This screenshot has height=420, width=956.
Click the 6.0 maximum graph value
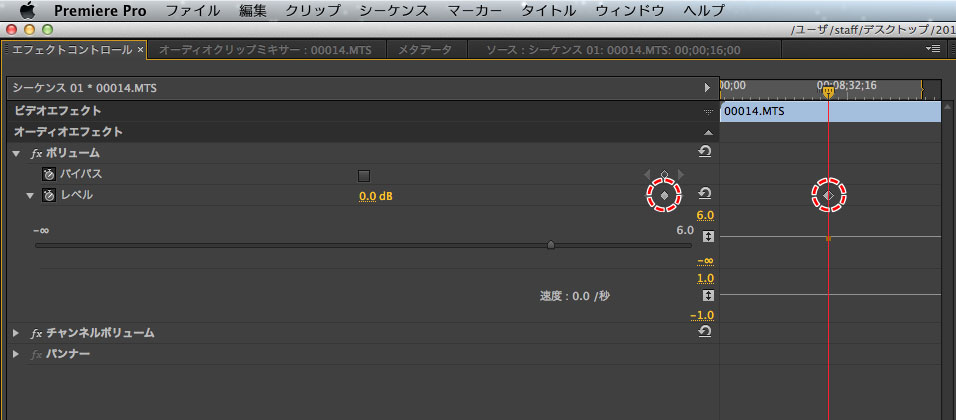point(705,215)
